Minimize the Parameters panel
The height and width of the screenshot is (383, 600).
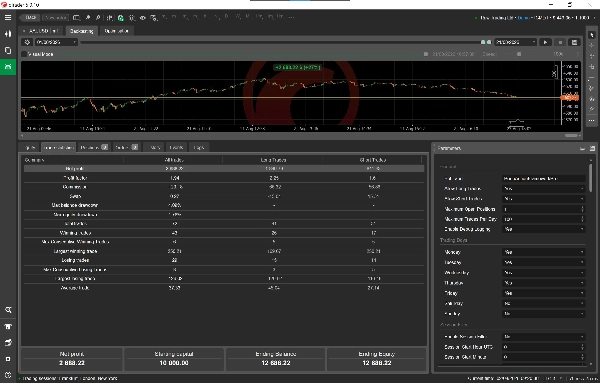point(582,148)
